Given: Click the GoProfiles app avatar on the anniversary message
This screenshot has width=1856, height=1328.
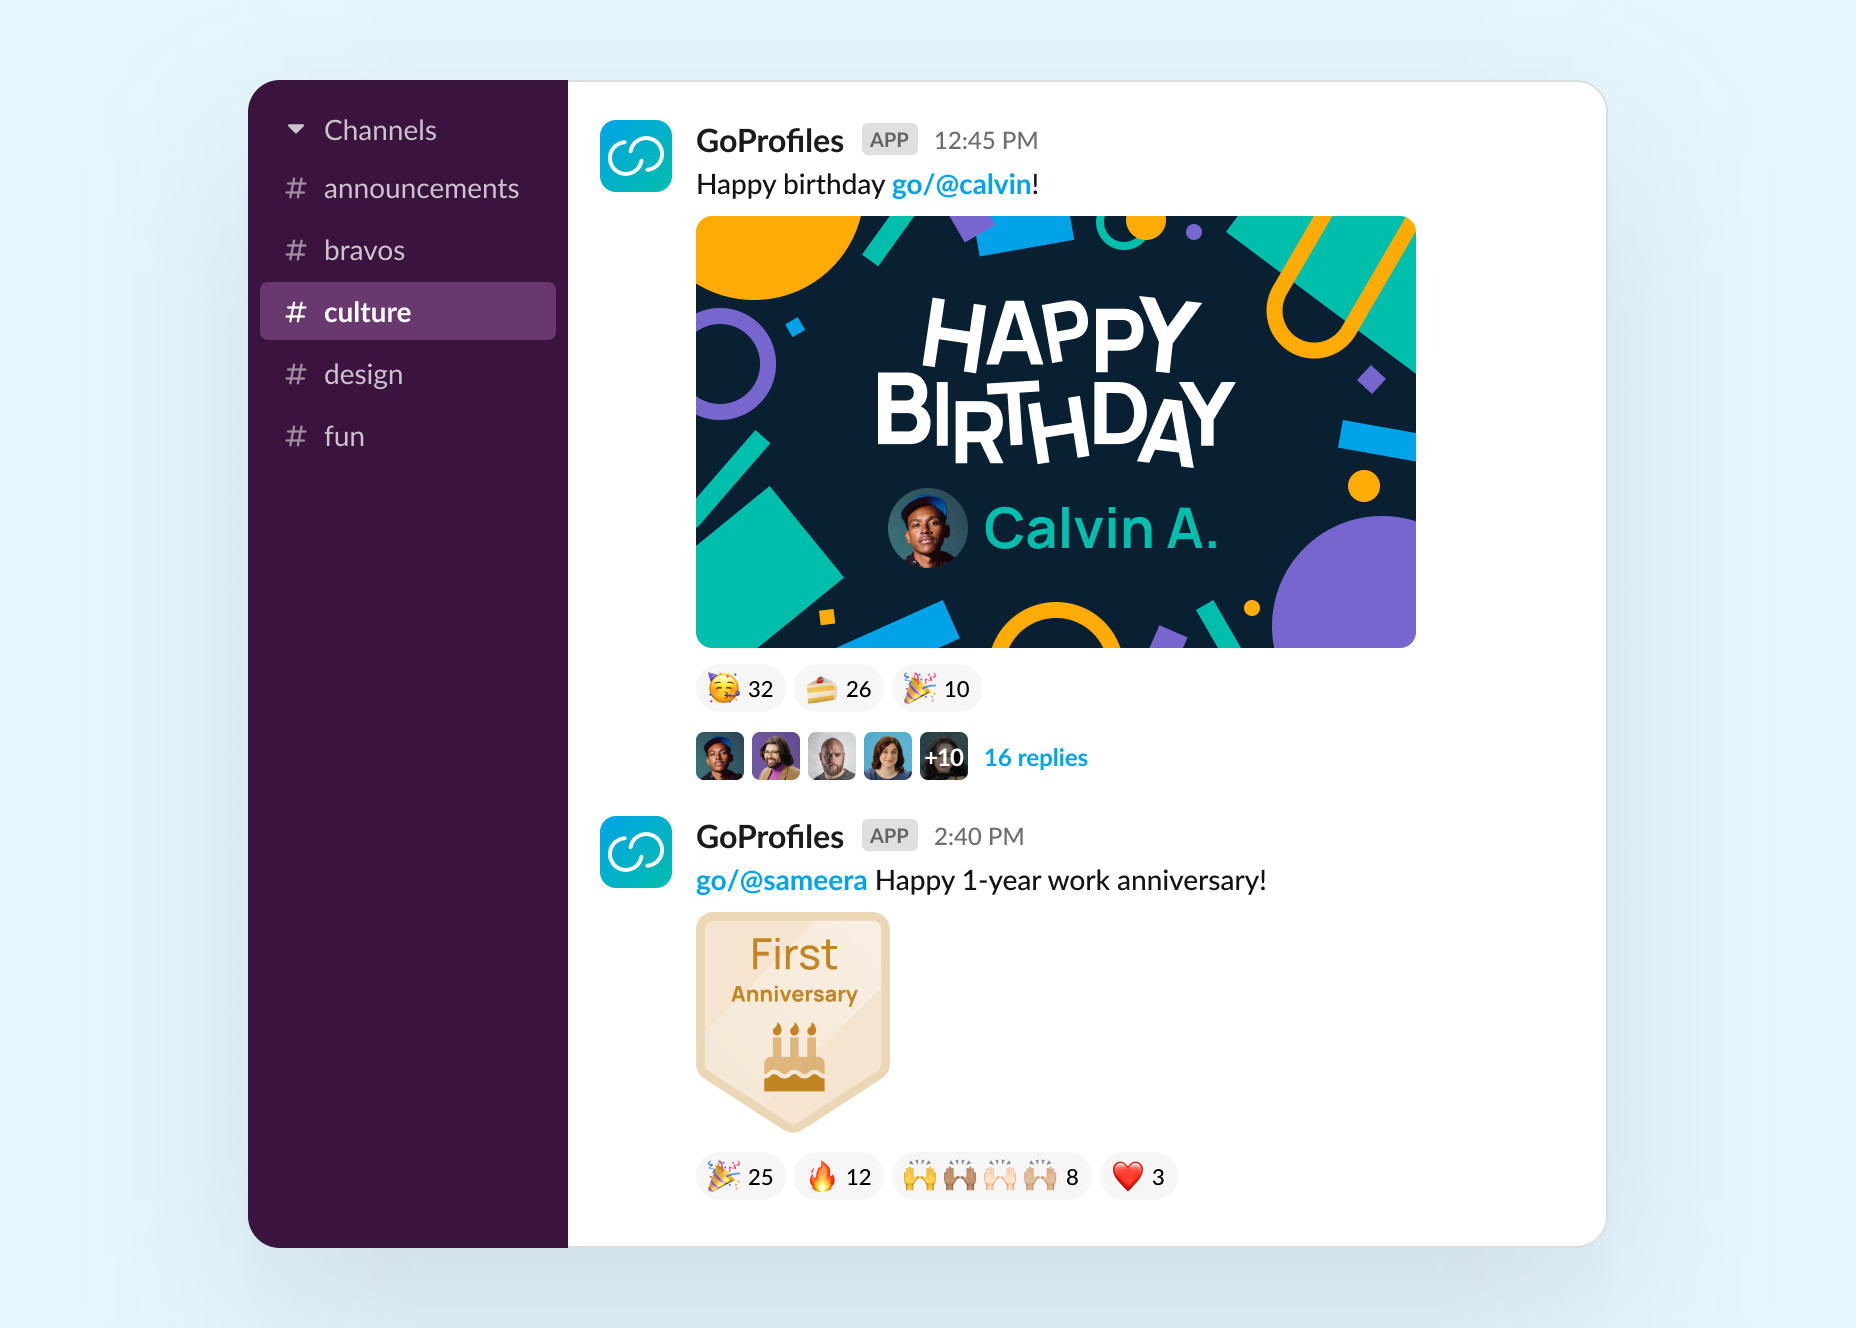Looking at the screenshot, I should [x=636, y=852].
